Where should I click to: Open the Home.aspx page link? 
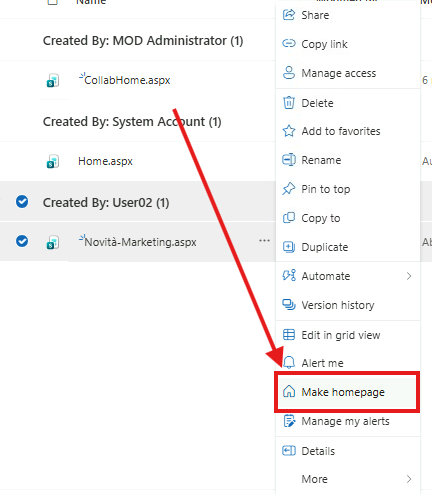click(105, 161)
